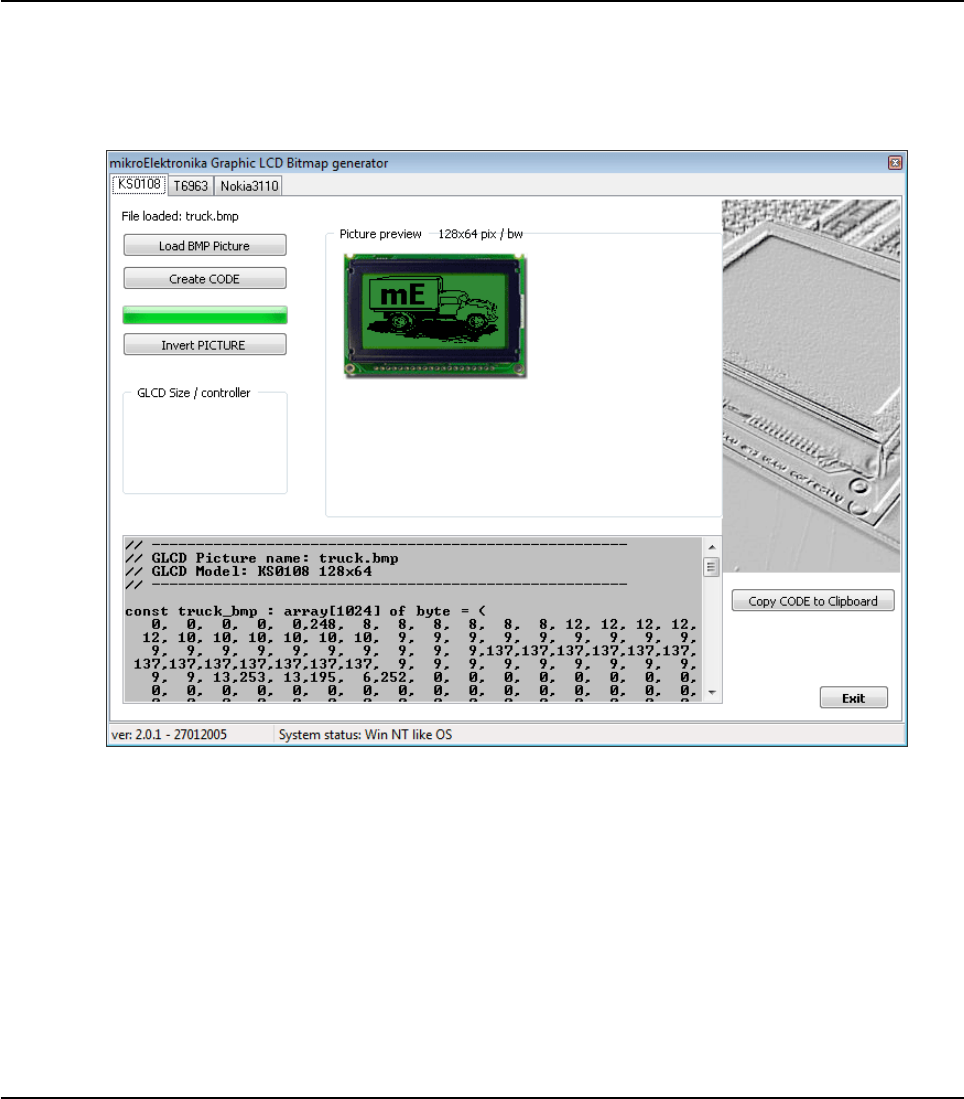
Task: Invert the loaded picture
Action: [x=205, y=345]
